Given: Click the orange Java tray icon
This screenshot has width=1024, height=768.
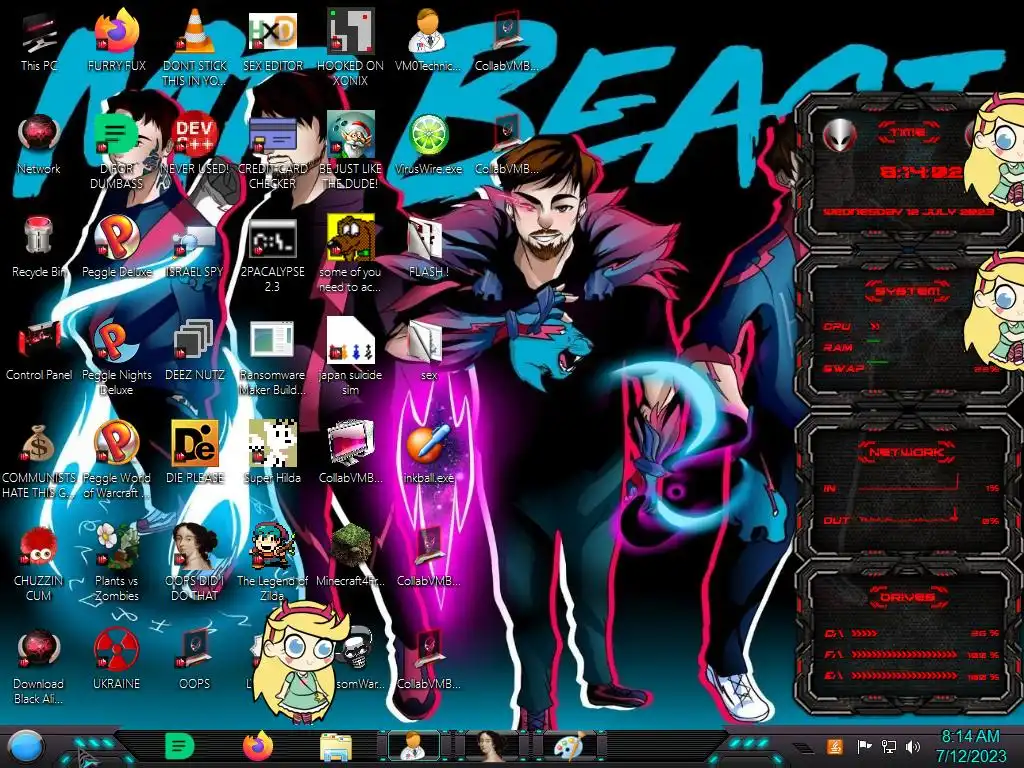Looking at the screenshot, I should [834, 746].
